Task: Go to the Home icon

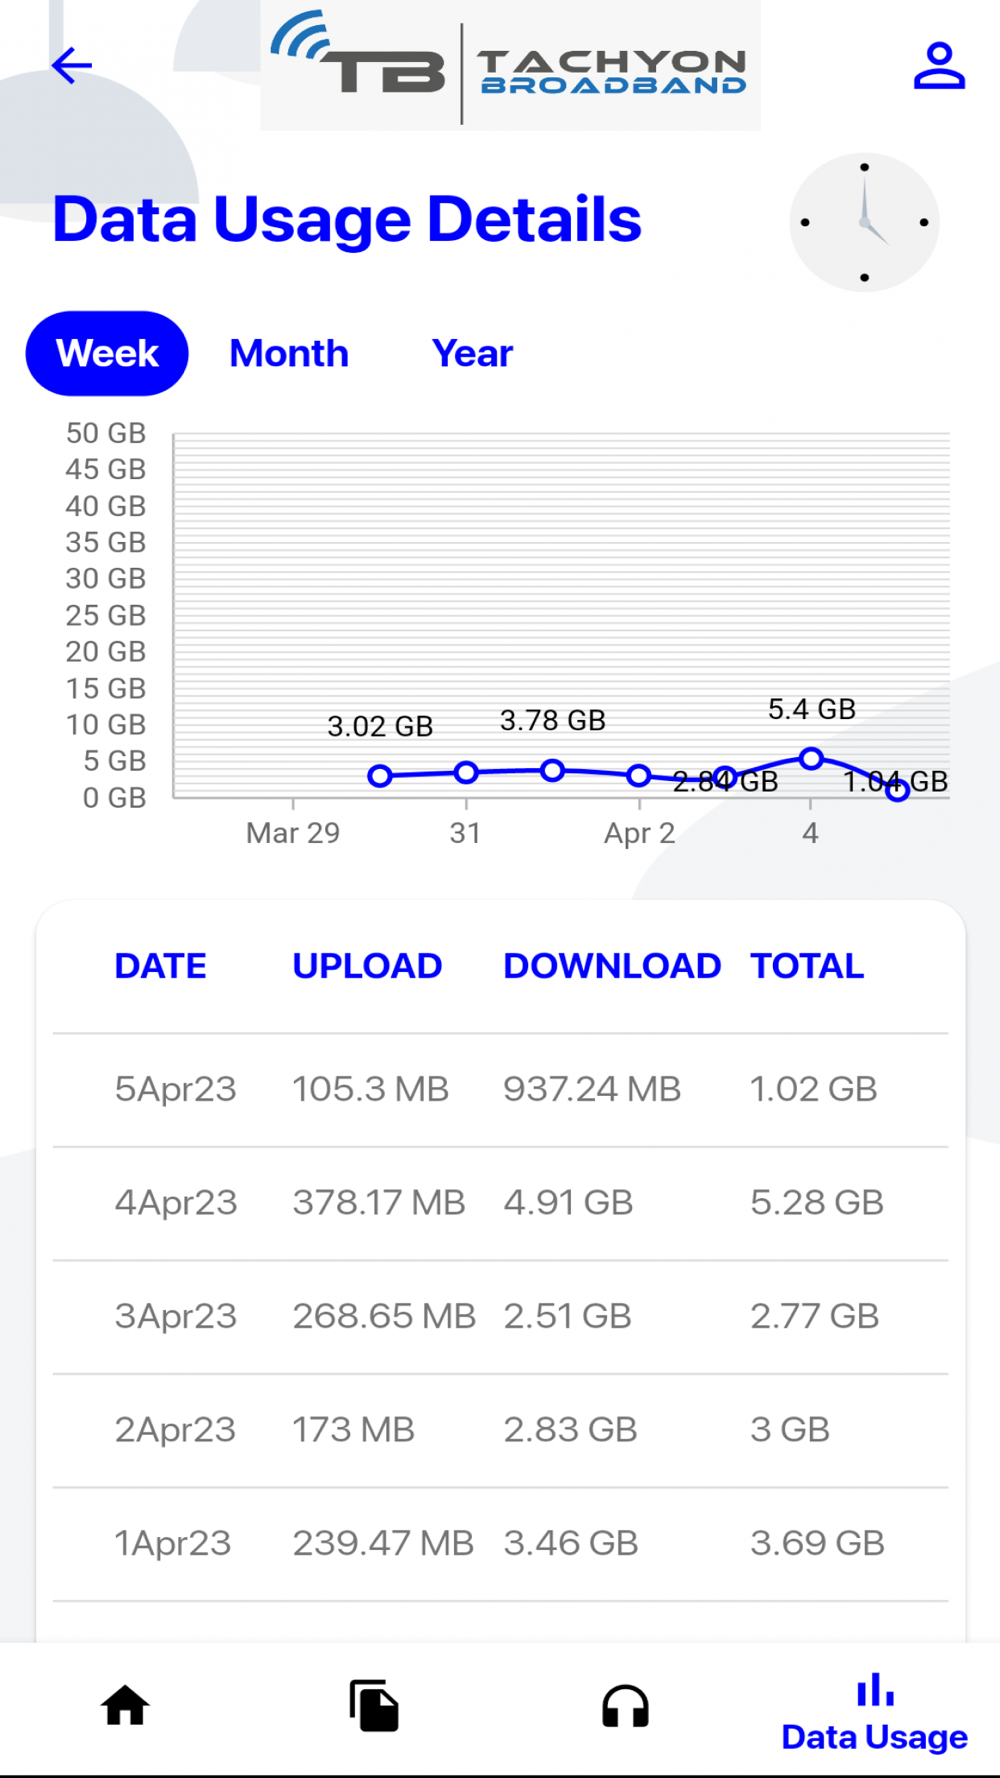Action: (125, 1706)
